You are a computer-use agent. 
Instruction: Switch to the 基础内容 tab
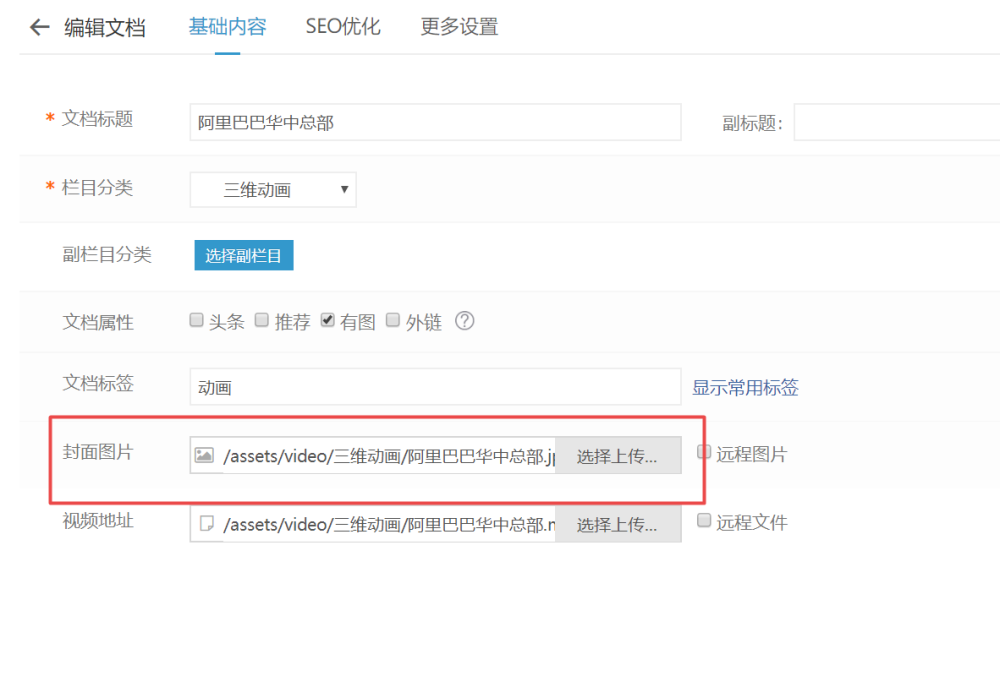tap(228, 27)
